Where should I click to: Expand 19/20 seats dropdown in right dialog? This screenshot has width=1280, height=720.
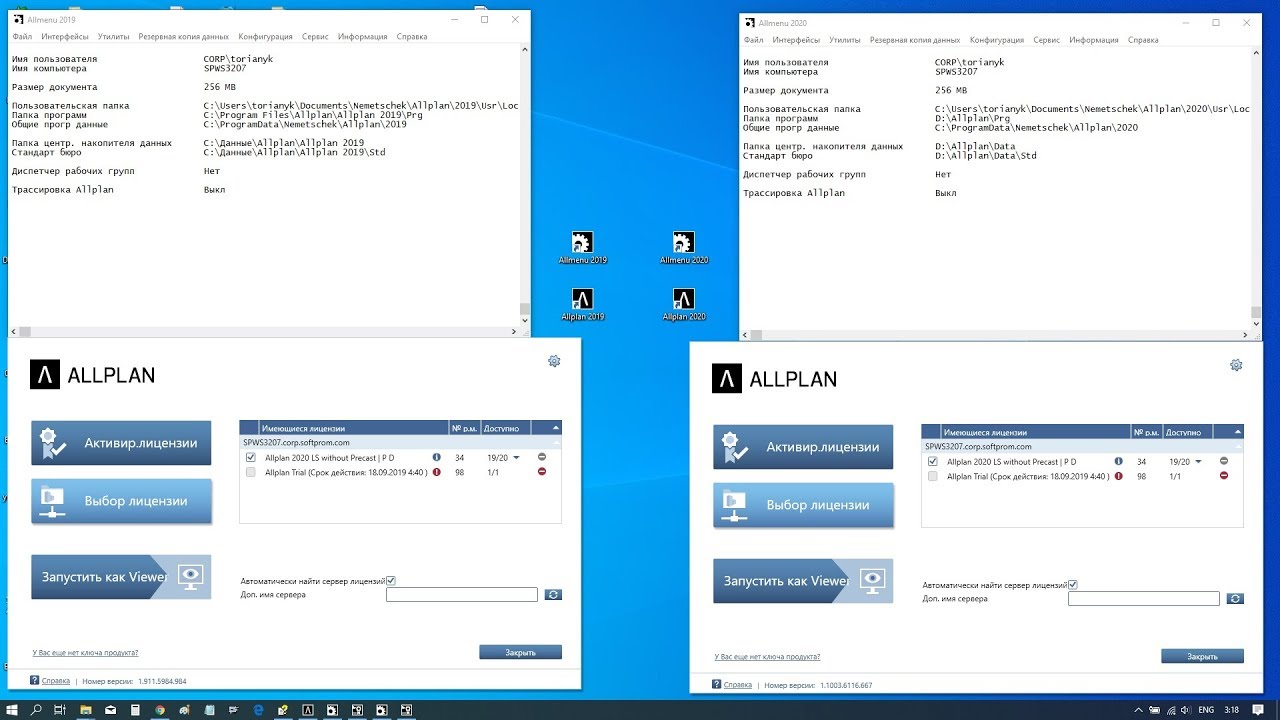1199,462
